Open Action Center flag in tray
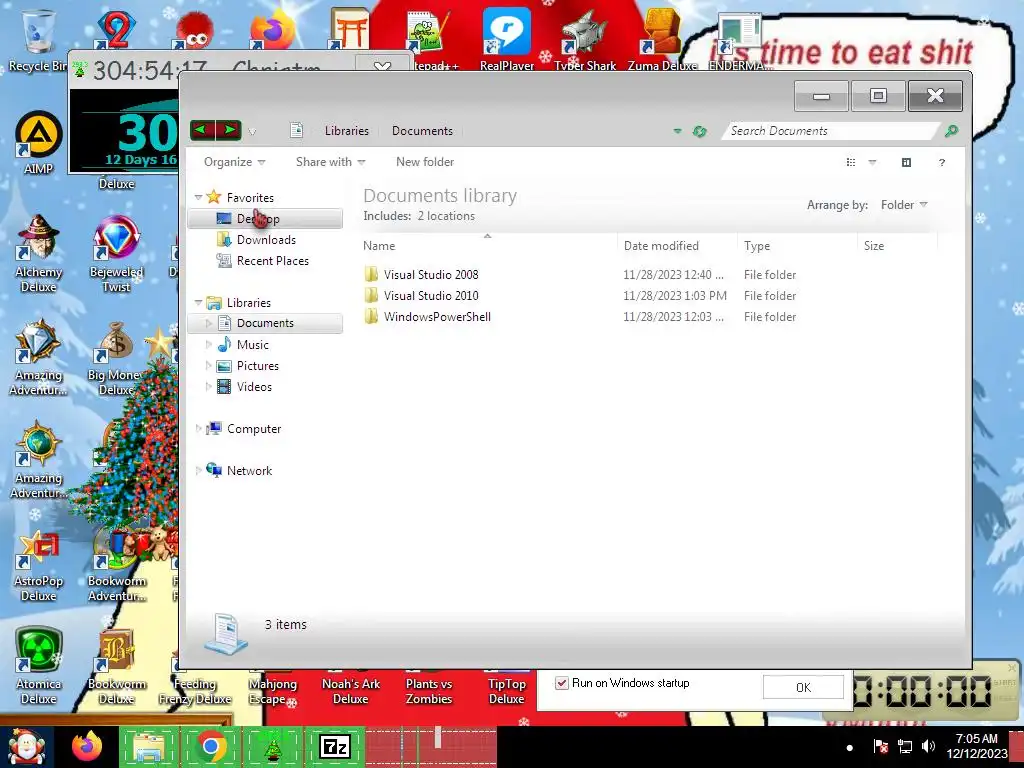This screenshot has height=768, width=1024. tap(880, 746)
